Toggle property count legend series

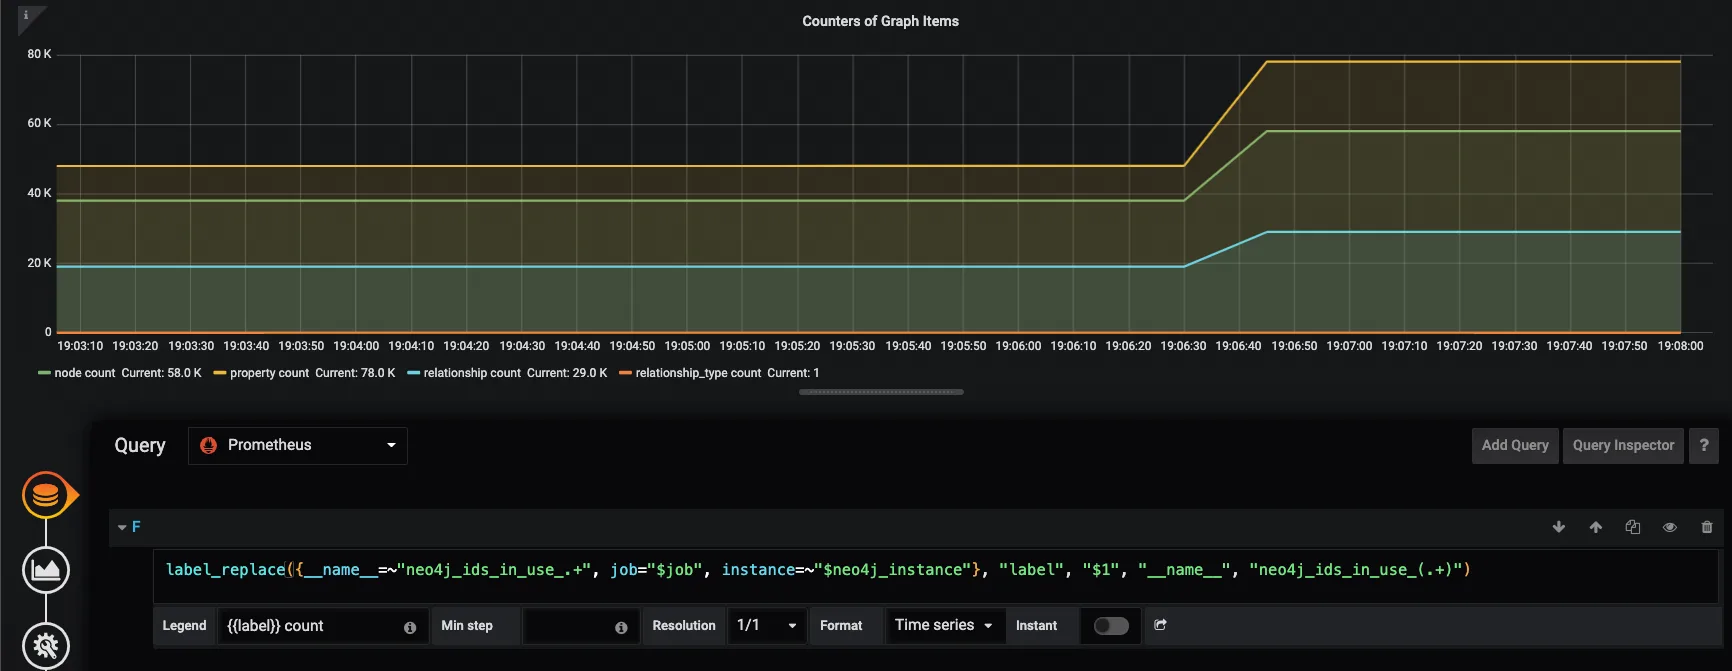tap(269, 373)
